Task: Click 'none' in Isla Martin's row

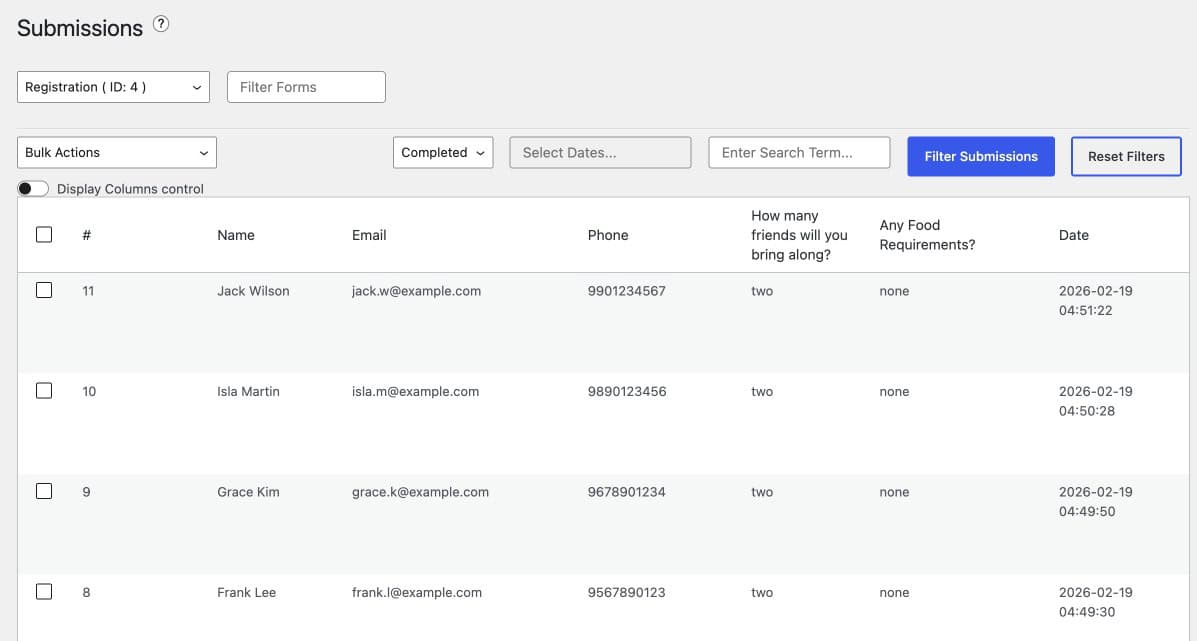Action: tap(894, 391)
